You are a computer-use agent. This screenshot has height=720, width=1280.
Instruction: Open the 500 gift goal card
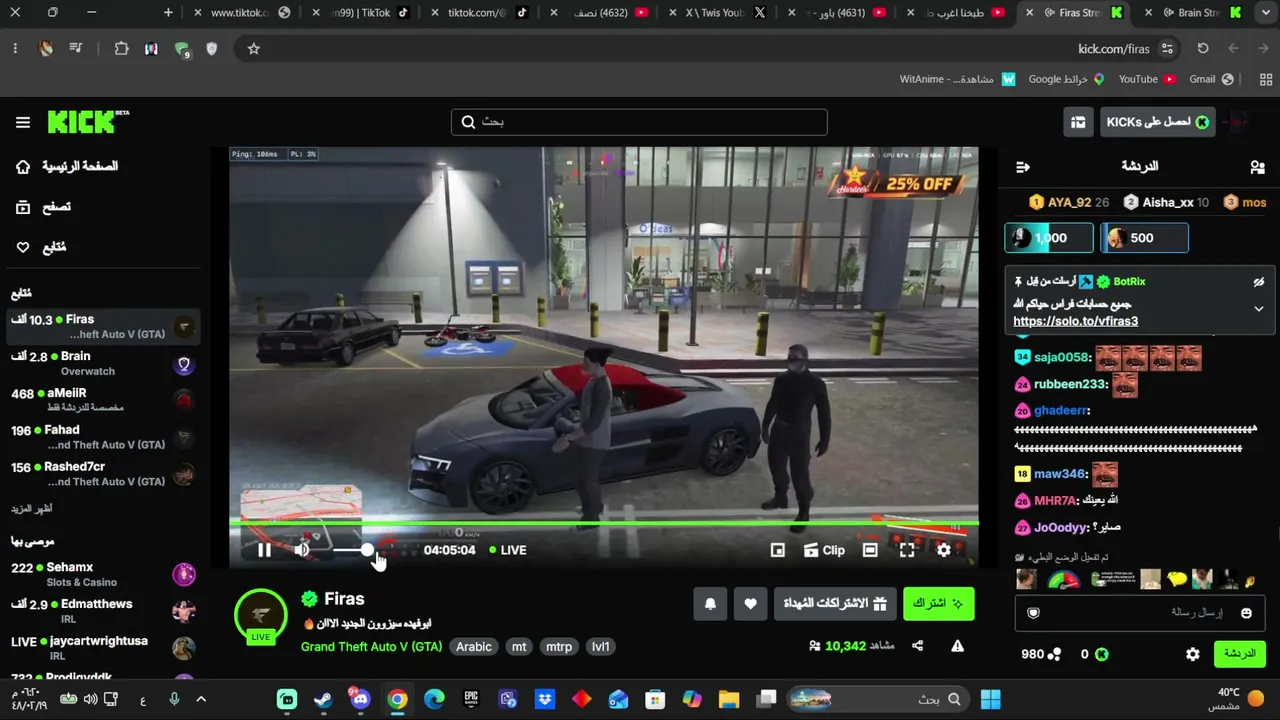(x=1144, y=238)
